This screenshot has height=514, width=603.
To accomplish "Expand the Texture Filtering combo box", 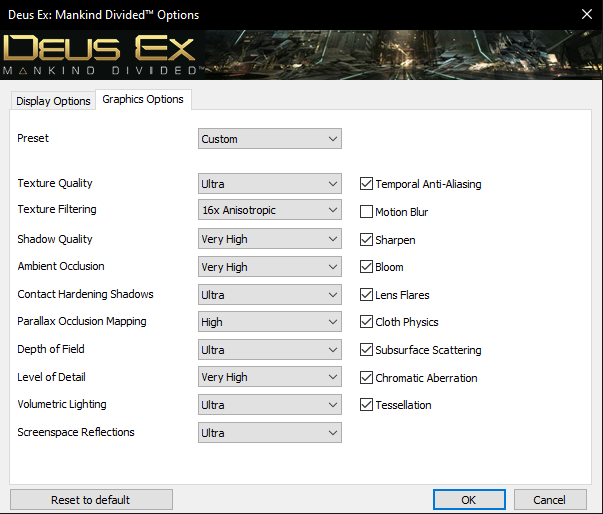I will (x=270, y=210).
